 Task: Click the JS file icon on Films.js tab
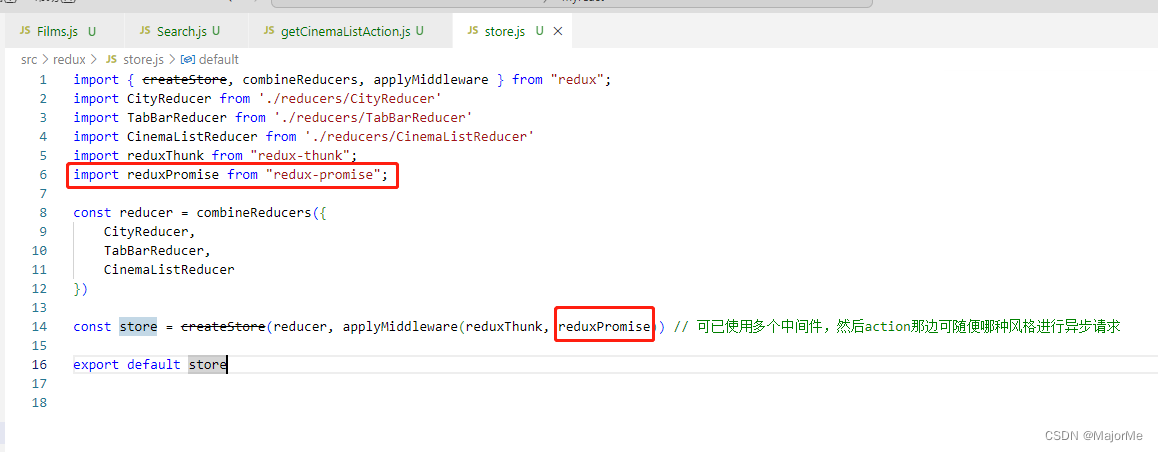pos(26,31)
